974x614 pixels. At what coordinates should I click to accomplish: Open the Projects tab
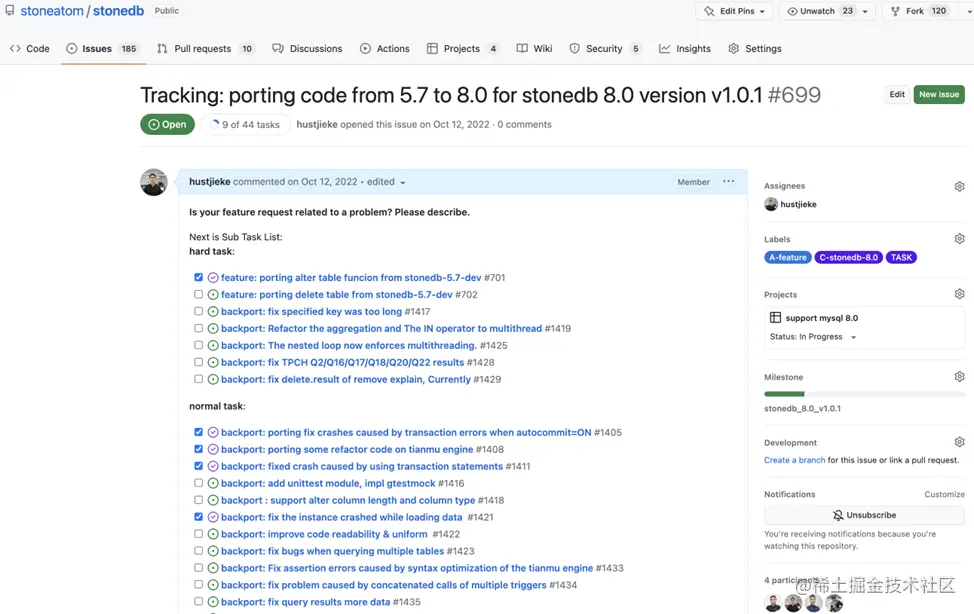click(462, 48)
